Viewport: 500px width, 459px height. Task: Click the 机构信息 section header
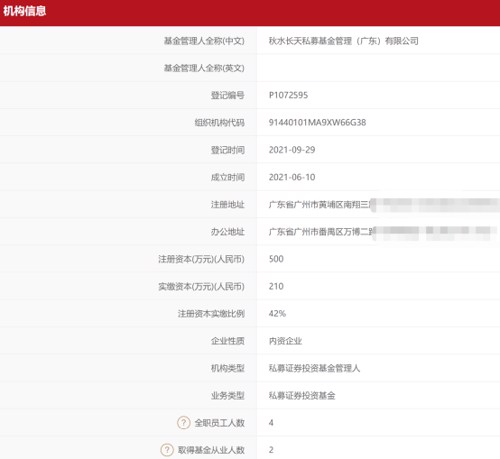[x=25, y=11]
